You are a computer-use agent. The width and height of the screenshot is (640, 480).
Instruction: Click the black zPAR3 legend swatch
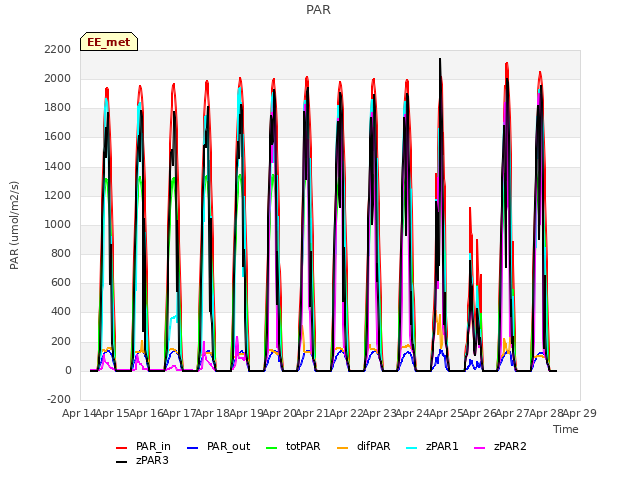coord(122,462)
